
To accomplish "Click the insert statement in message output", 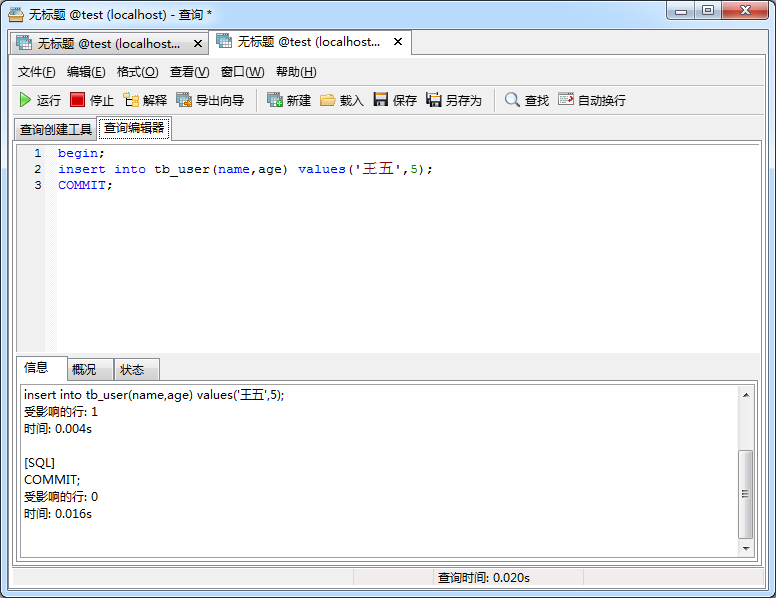I will pyautogui.click(x=154, y=395).
